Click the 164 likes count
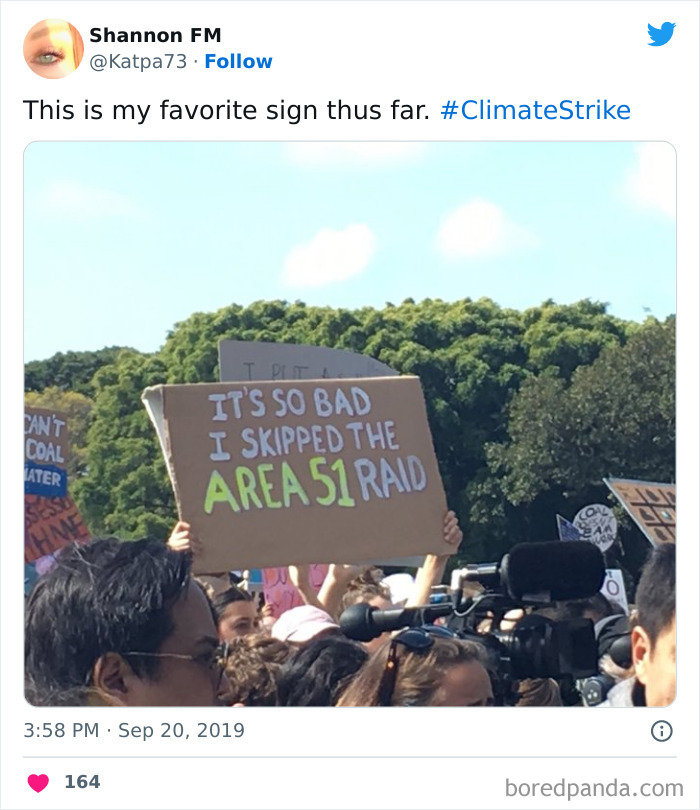Screen dimensions: 700x810 (82, 782)
